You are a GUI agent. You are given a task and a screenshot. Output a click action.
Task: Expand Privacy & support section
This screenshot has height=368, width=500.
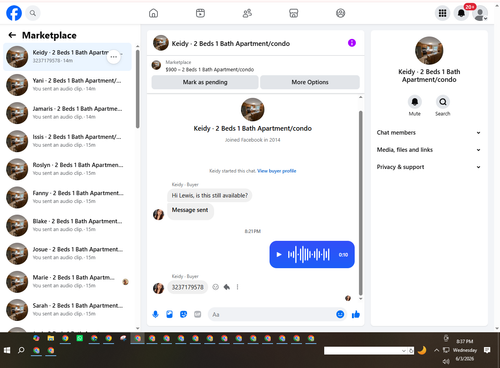tap(429, 167)
